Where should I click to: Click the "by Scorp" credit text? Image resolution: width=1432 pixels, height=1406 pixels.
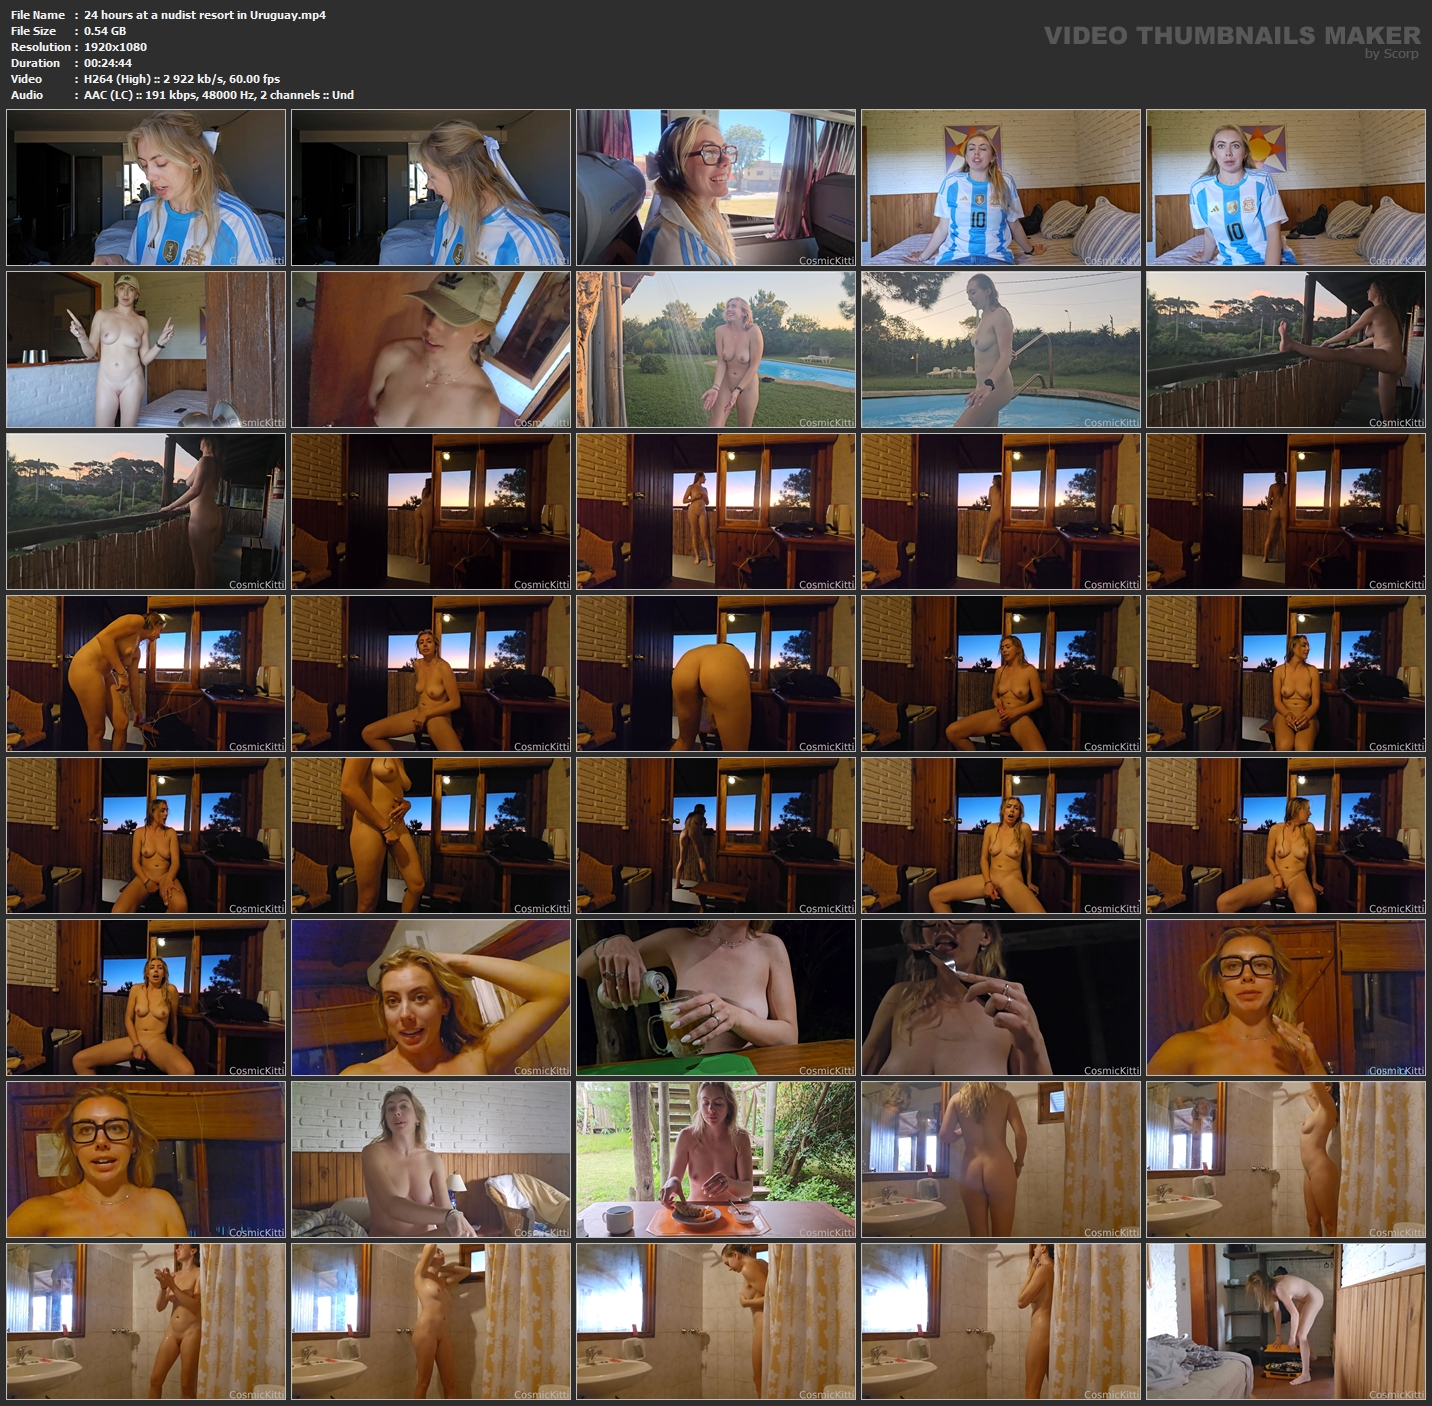tap(1391, 54)
